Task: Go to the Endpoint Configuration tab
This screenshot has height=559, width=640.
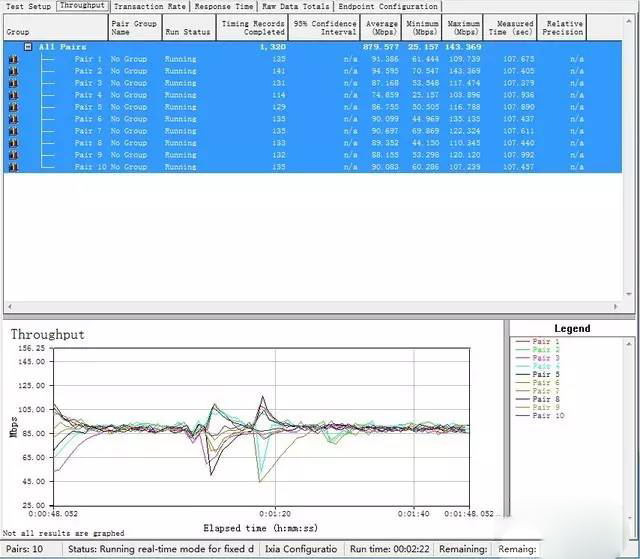Action: 388,6
